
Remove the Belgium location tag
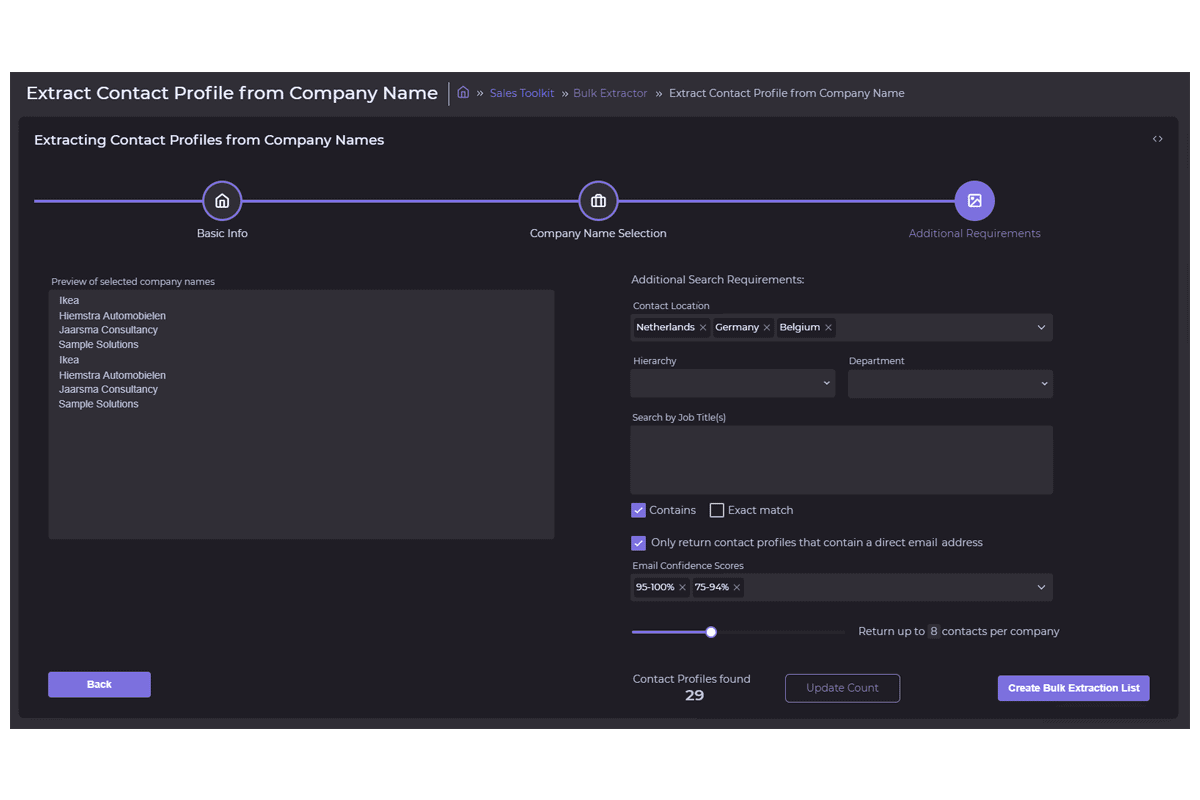tap(828, 328)
